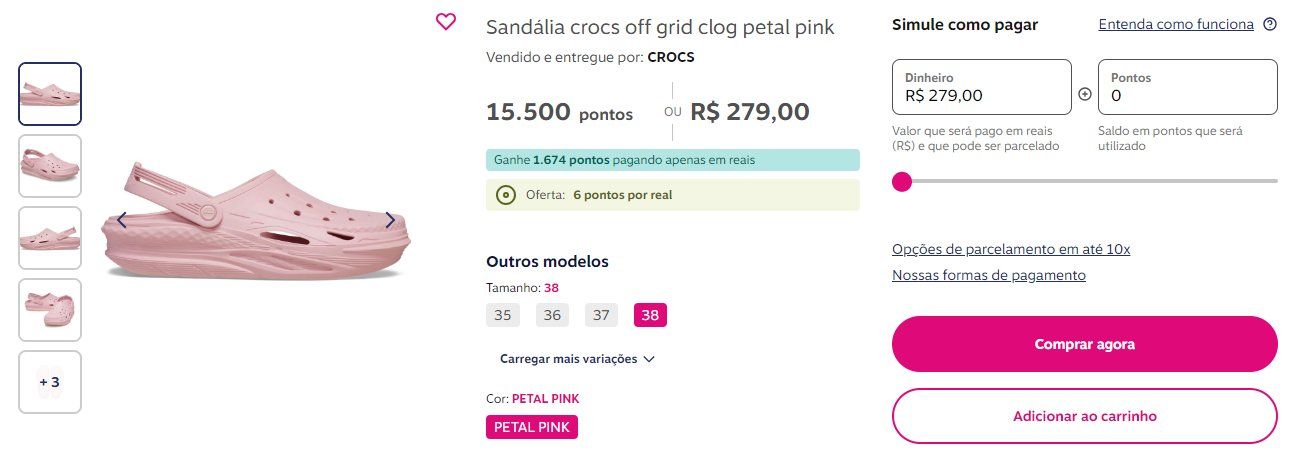Click the plus icon between Dinheiro and Pontos
This screenshot has width=1302, height=457.
pyautogui.click(x=1085, y=94)
